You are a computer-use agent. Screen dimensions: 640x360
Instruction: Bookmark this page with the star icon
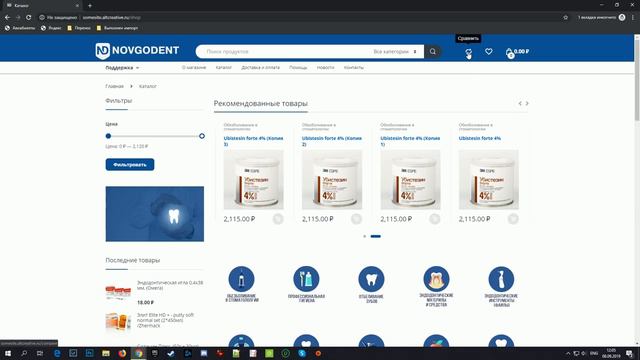[x=565, y=18]
